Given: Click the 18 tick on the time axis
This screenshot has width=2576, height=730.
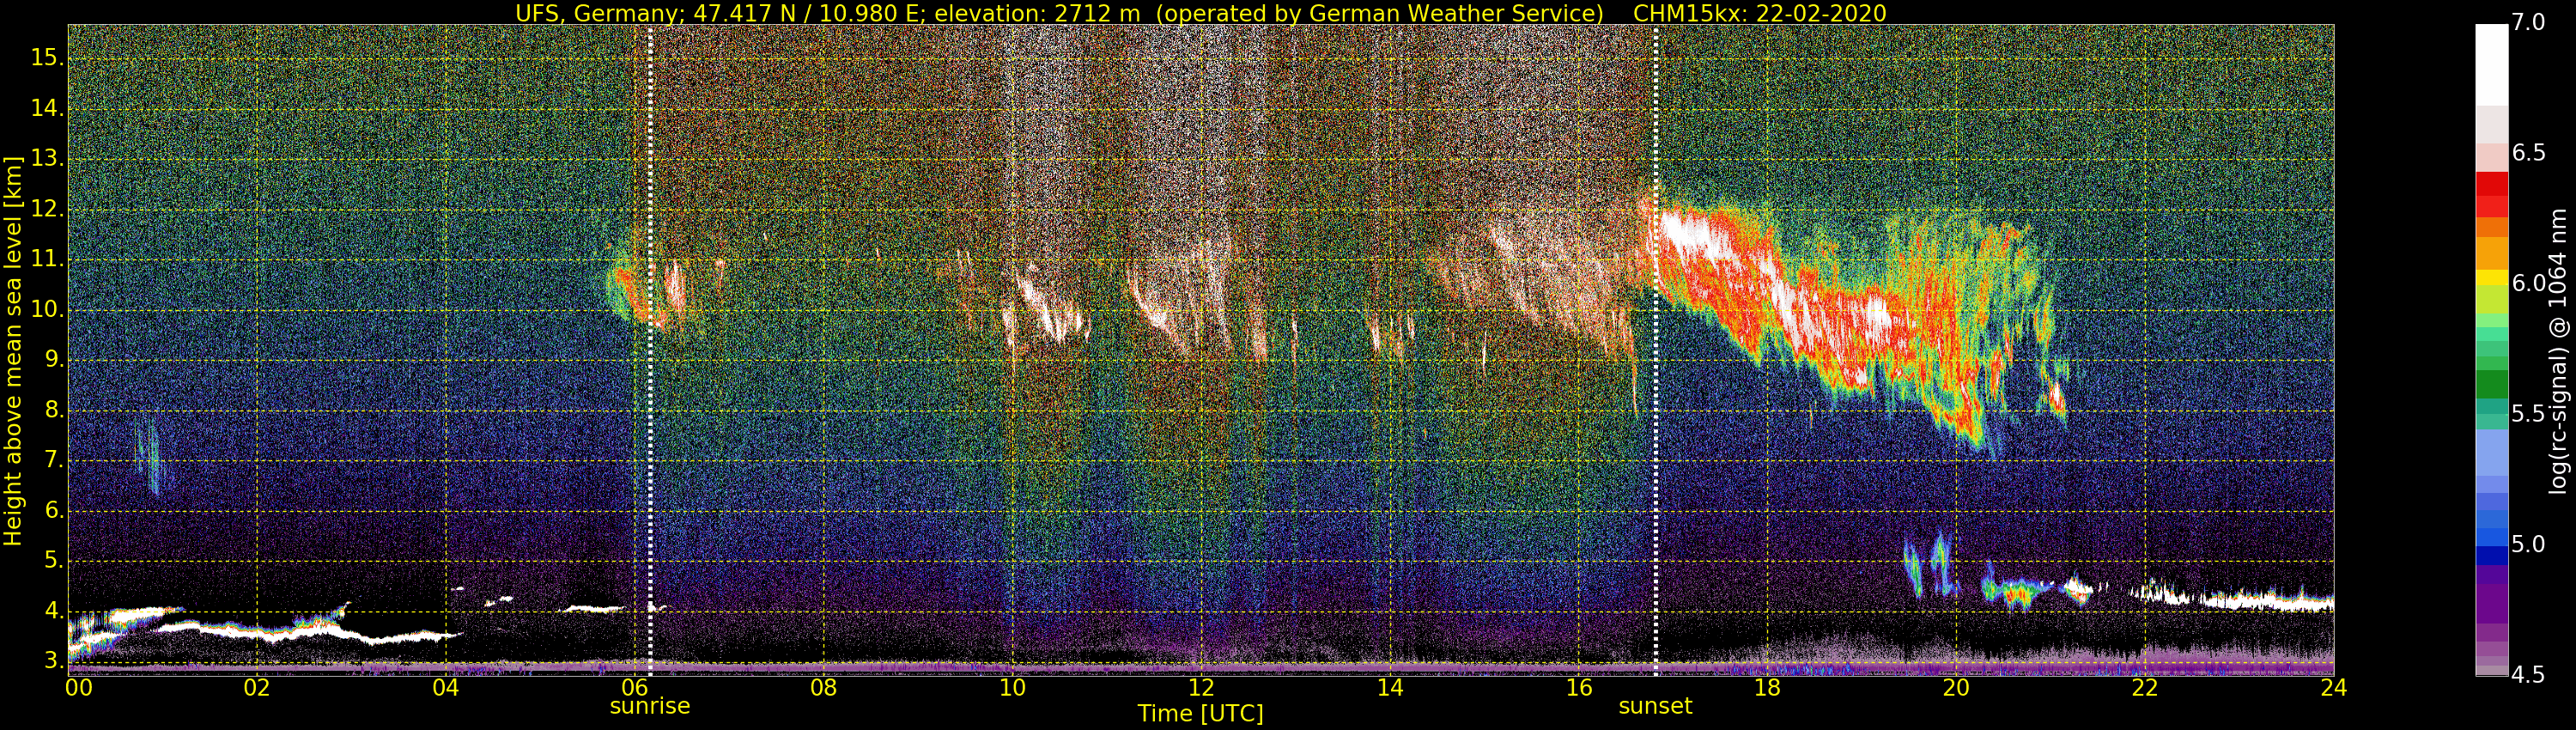Looking at the screenshot, I should pyautogui.click(x=1767, y=687).
